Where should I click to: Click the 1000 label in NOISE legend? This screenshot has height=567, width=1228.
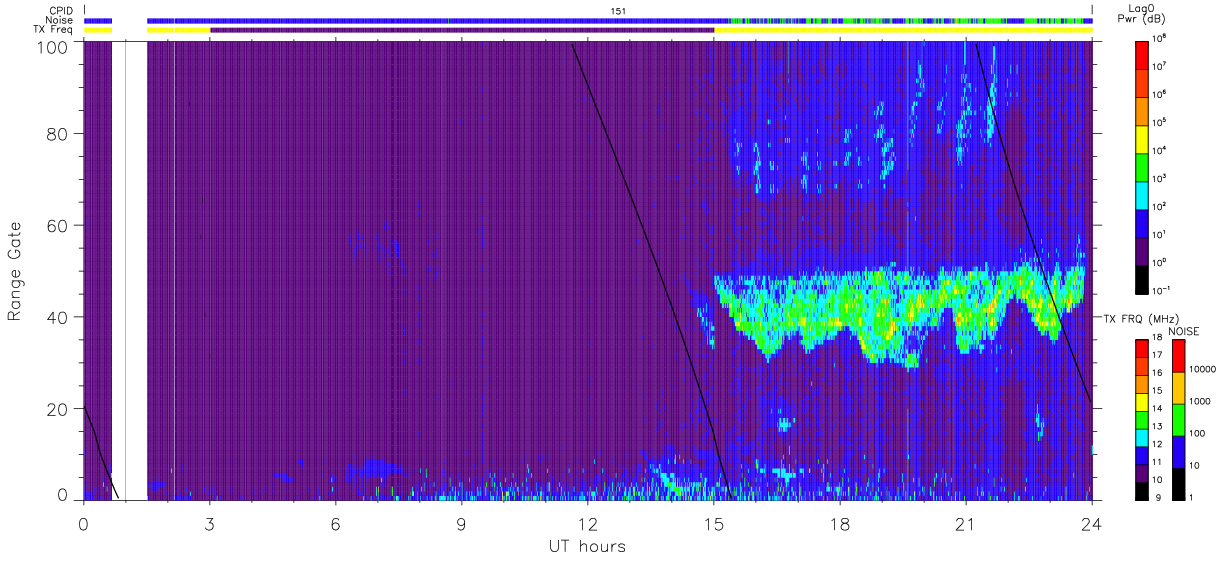click(x=1200, y=402)
